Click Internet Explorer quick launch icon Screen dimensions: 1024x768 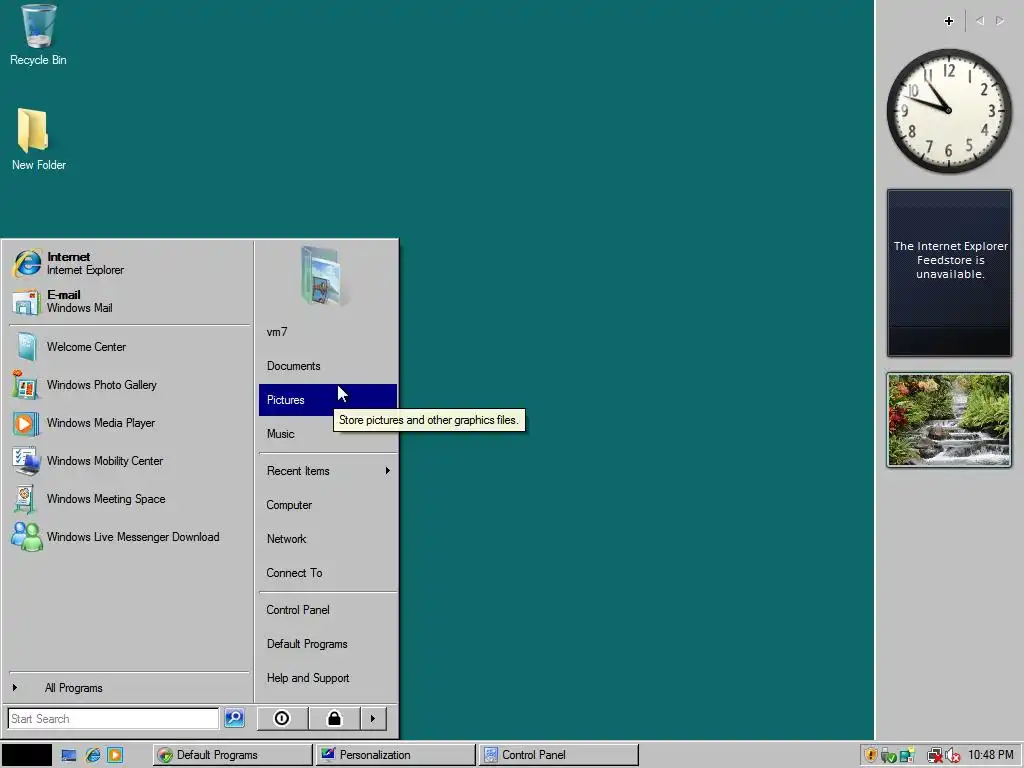click(93, 755)
